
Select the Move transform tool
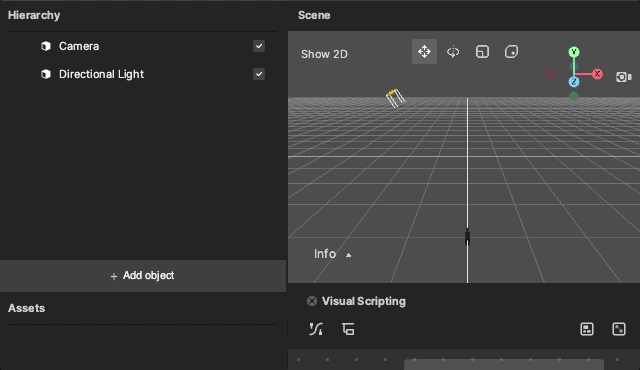[x=424, y=52]
